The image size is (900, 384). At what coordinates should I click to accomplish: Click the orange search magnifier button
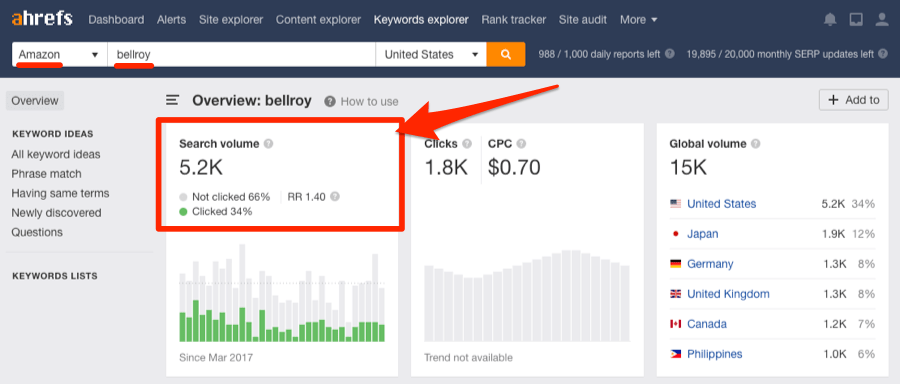pyautogui.click(x=506, y=55)
